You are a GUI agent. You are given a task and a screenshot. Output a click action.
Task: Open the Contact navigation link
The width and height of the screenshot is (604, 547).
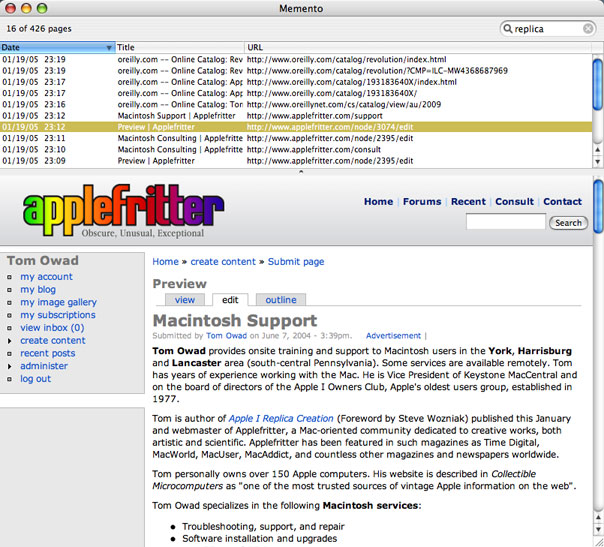click(x=562, y=201)
